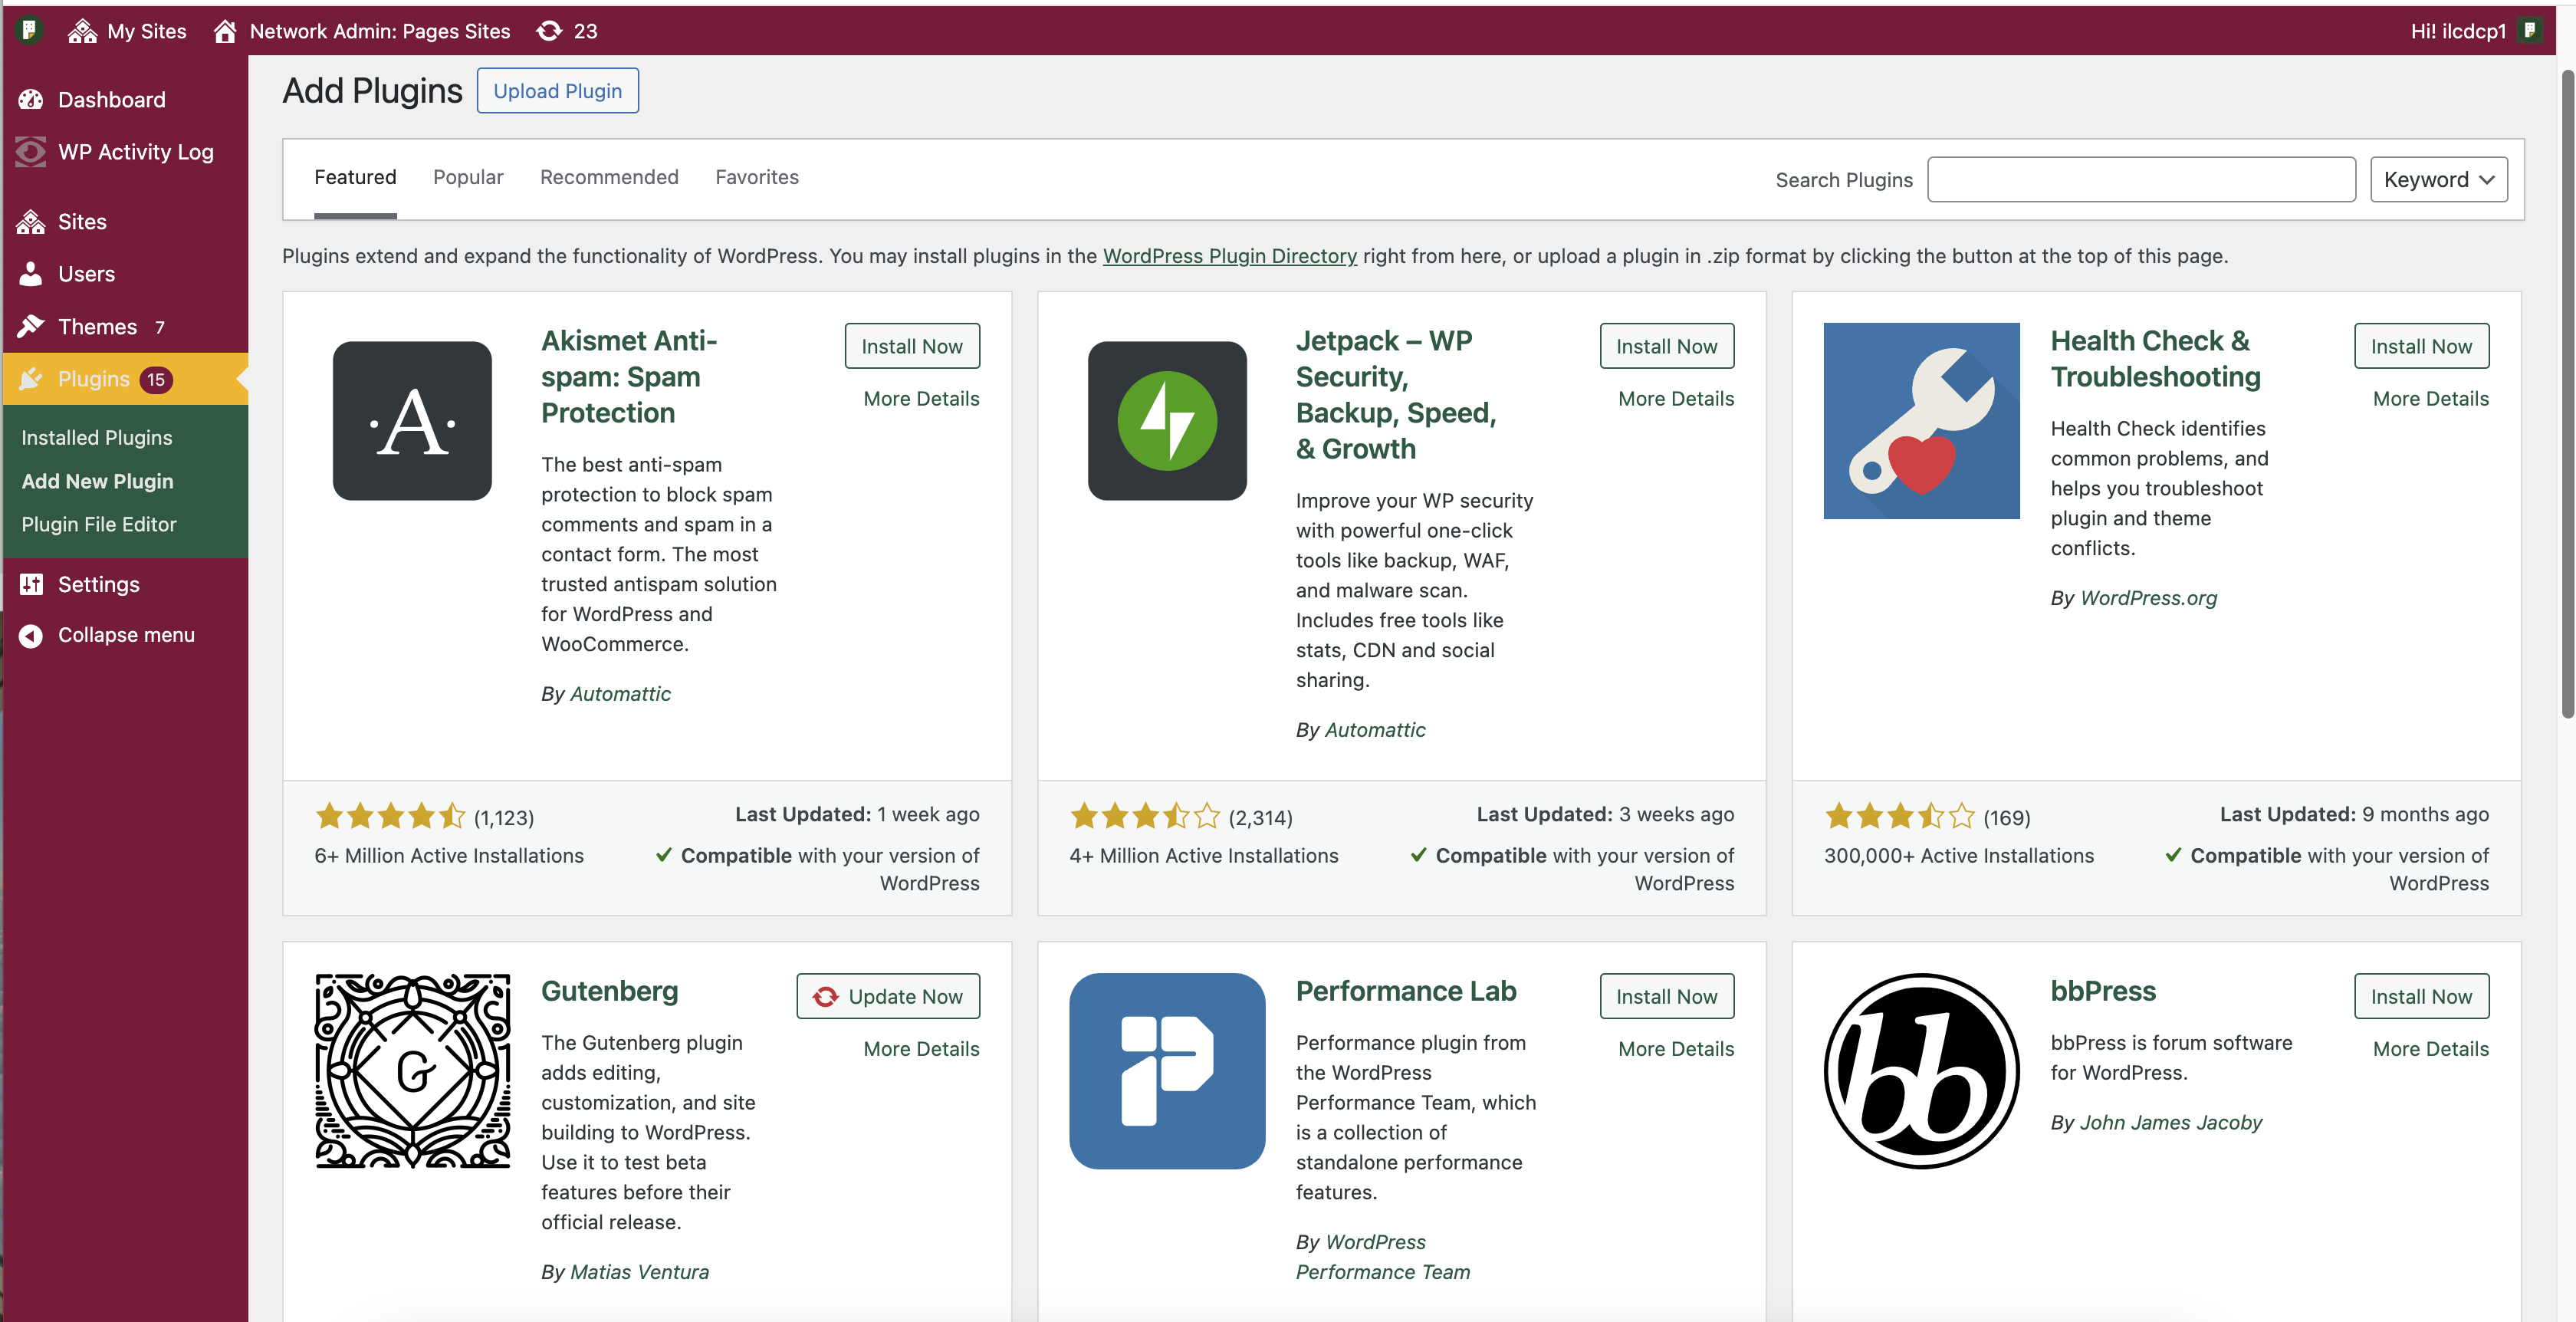2576x1322 pixels.
Task: Click the Plugins sidebar menu item
Action: (x=126, y=379)
